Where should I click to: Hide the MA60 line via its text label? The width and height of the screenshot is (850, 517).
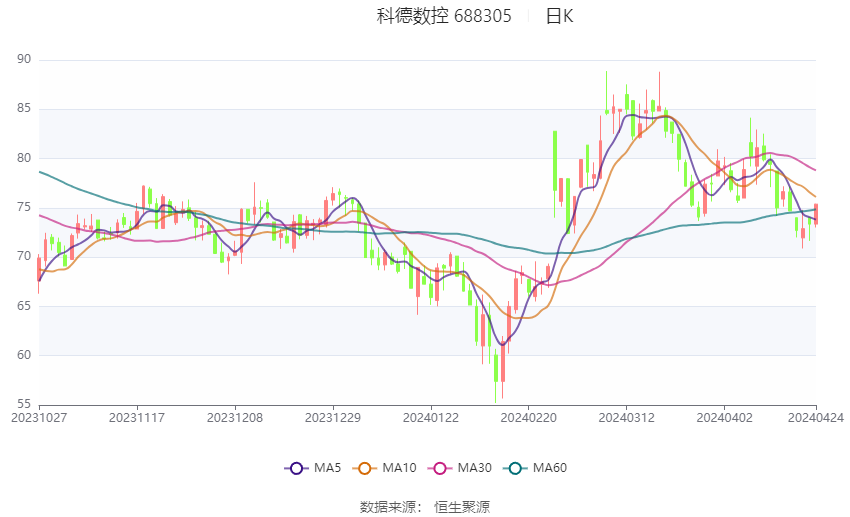click(550, 467)
